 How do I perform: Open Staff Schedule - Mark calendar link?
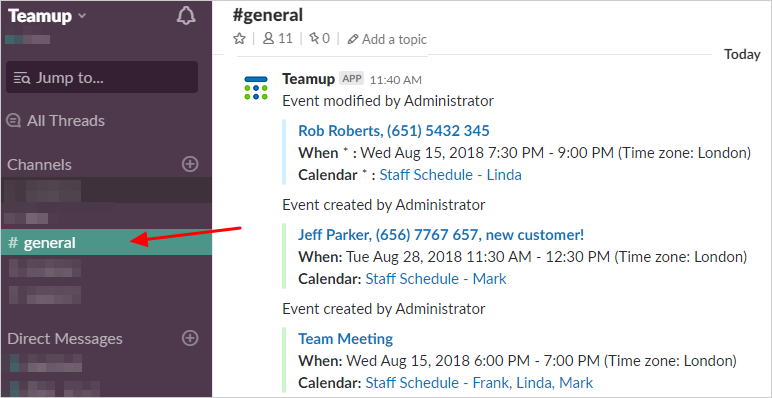tap(436, 279)
